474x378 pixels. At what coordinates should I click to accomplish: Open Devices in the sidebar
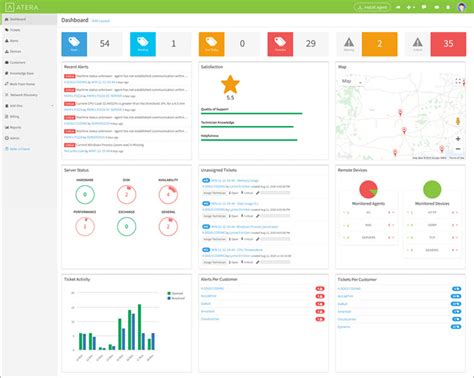15,51
